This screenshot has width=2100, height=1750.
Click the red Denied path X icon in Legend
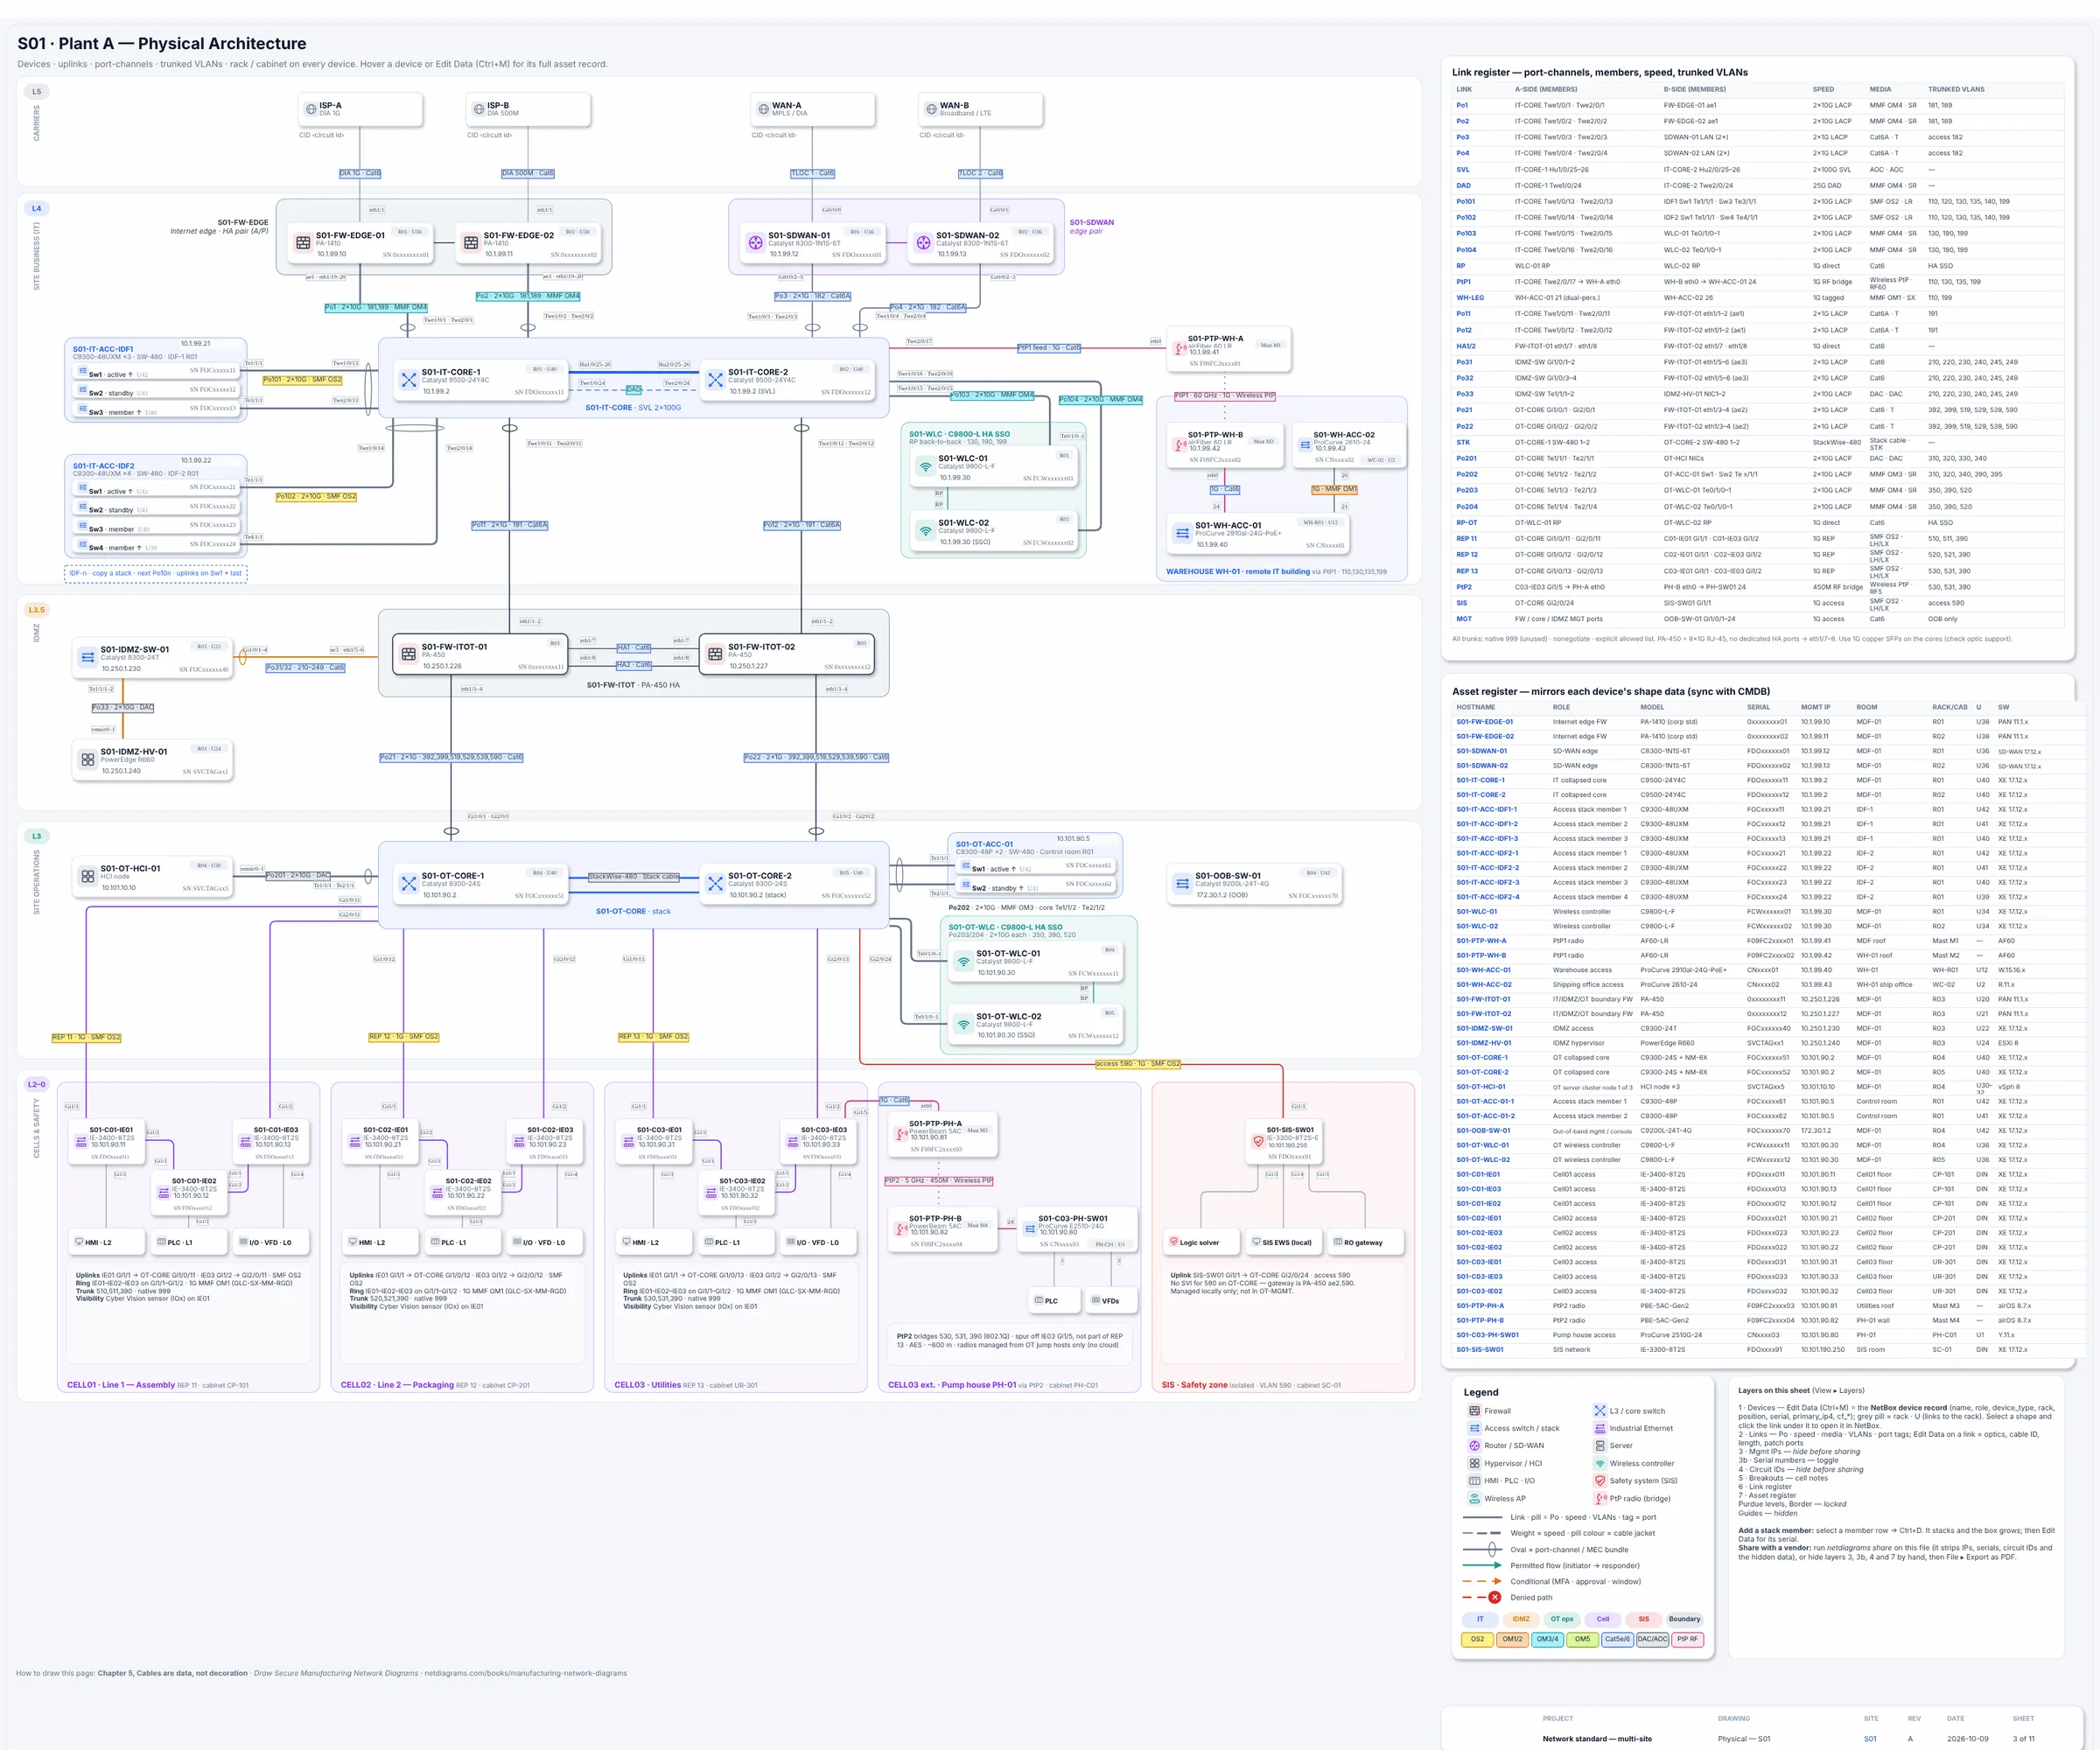click(1495, 1597)
